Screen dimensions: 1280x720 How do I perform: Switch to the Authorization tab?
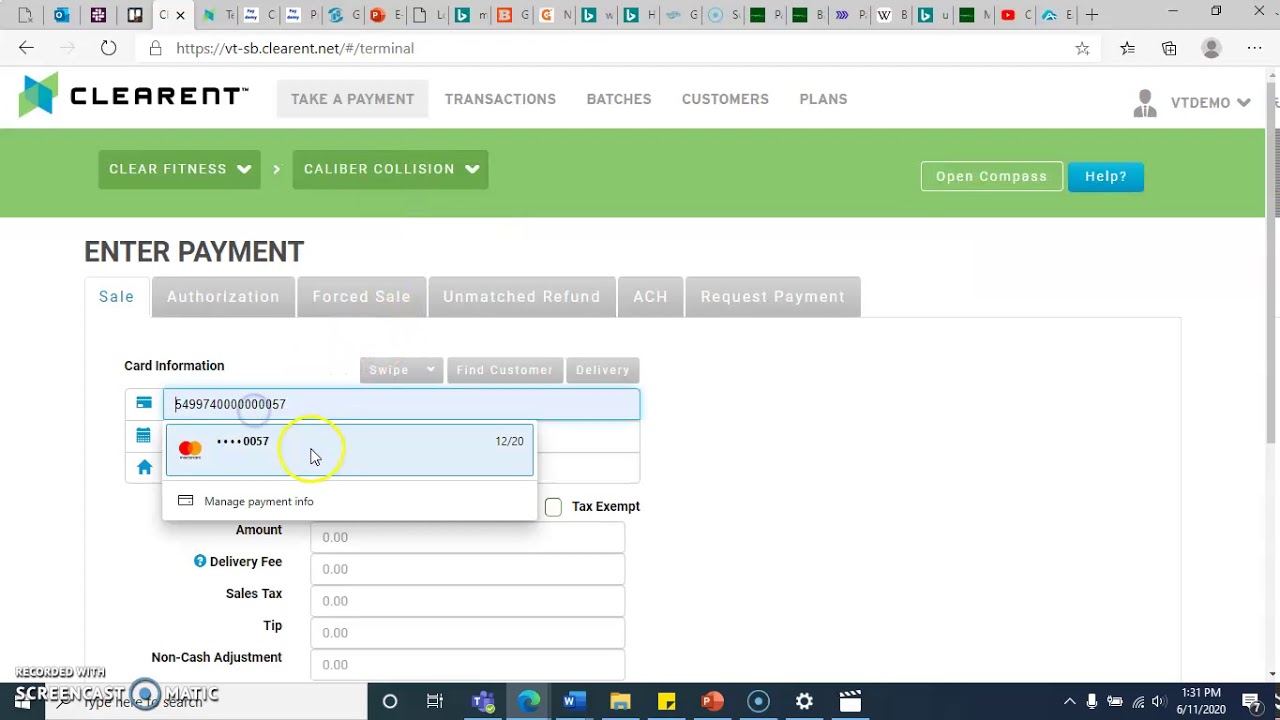[x=223, y=297]
